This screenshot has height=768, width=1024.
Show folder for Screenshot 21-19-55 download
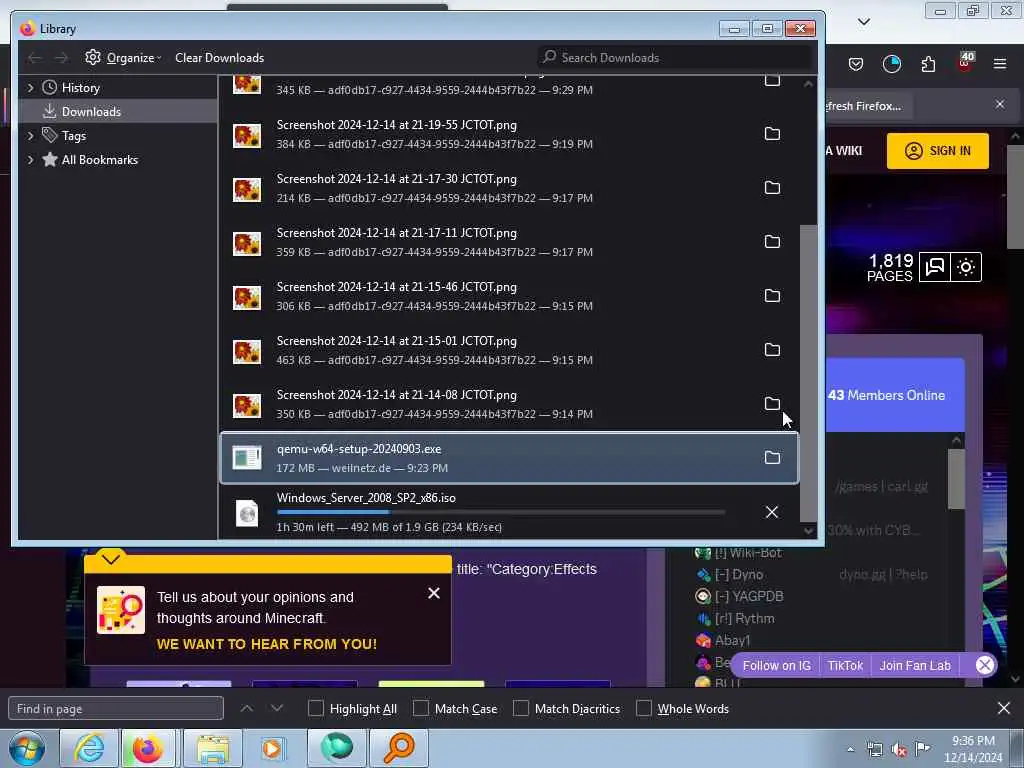(772, 134)
